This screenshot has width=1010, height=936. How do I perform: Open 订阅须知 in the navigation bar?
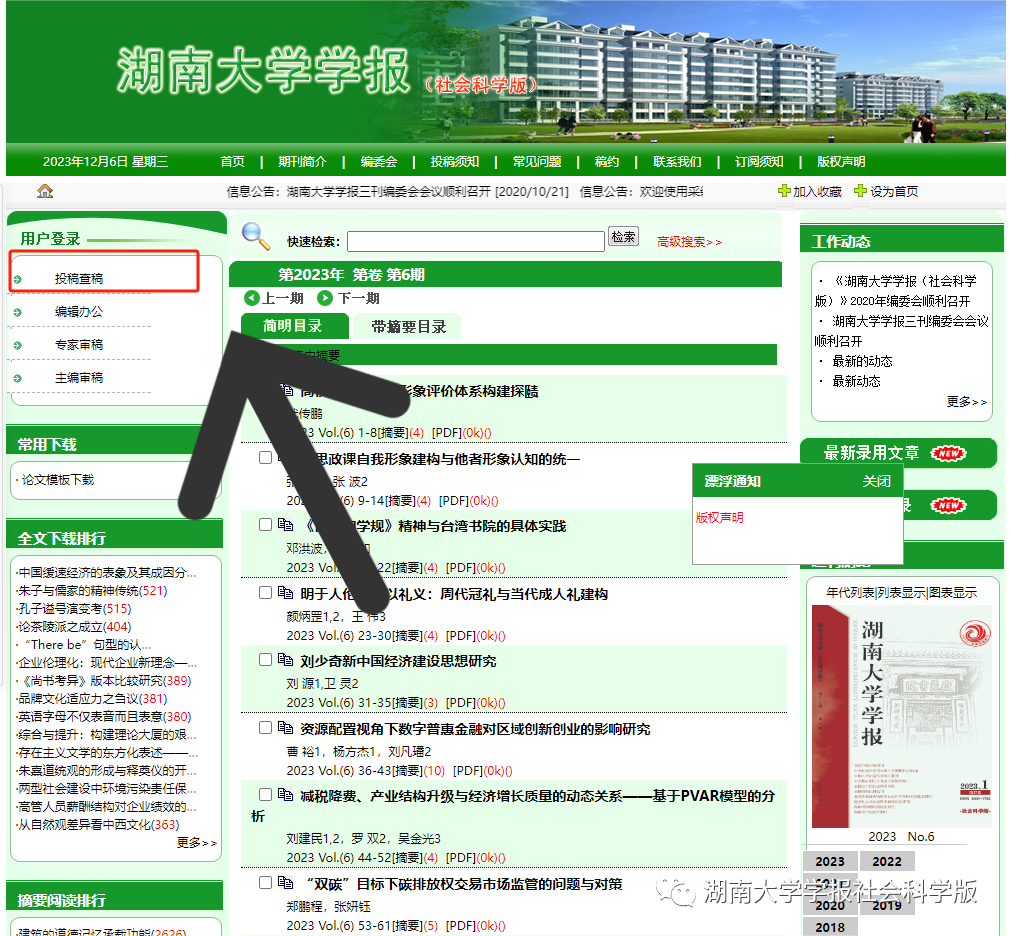tap(759, 162)
